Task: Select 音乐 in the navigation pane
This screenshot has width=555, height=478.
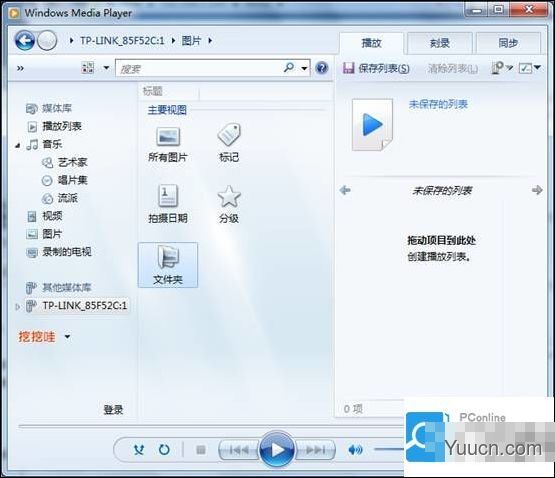Action: point(45,144)
